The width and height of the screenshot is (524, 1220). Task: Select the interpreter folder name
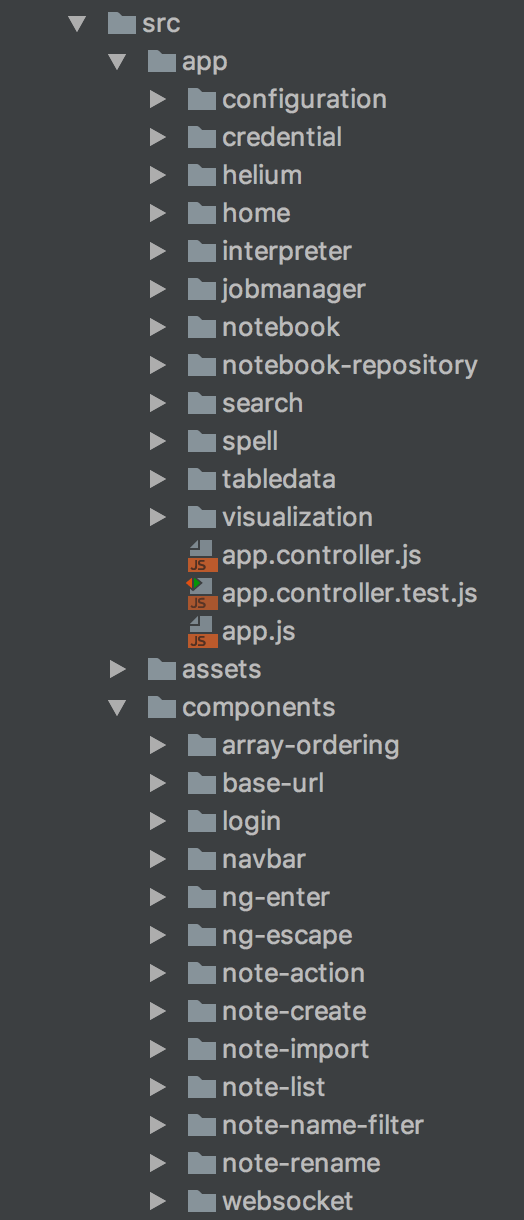[287, 252]
